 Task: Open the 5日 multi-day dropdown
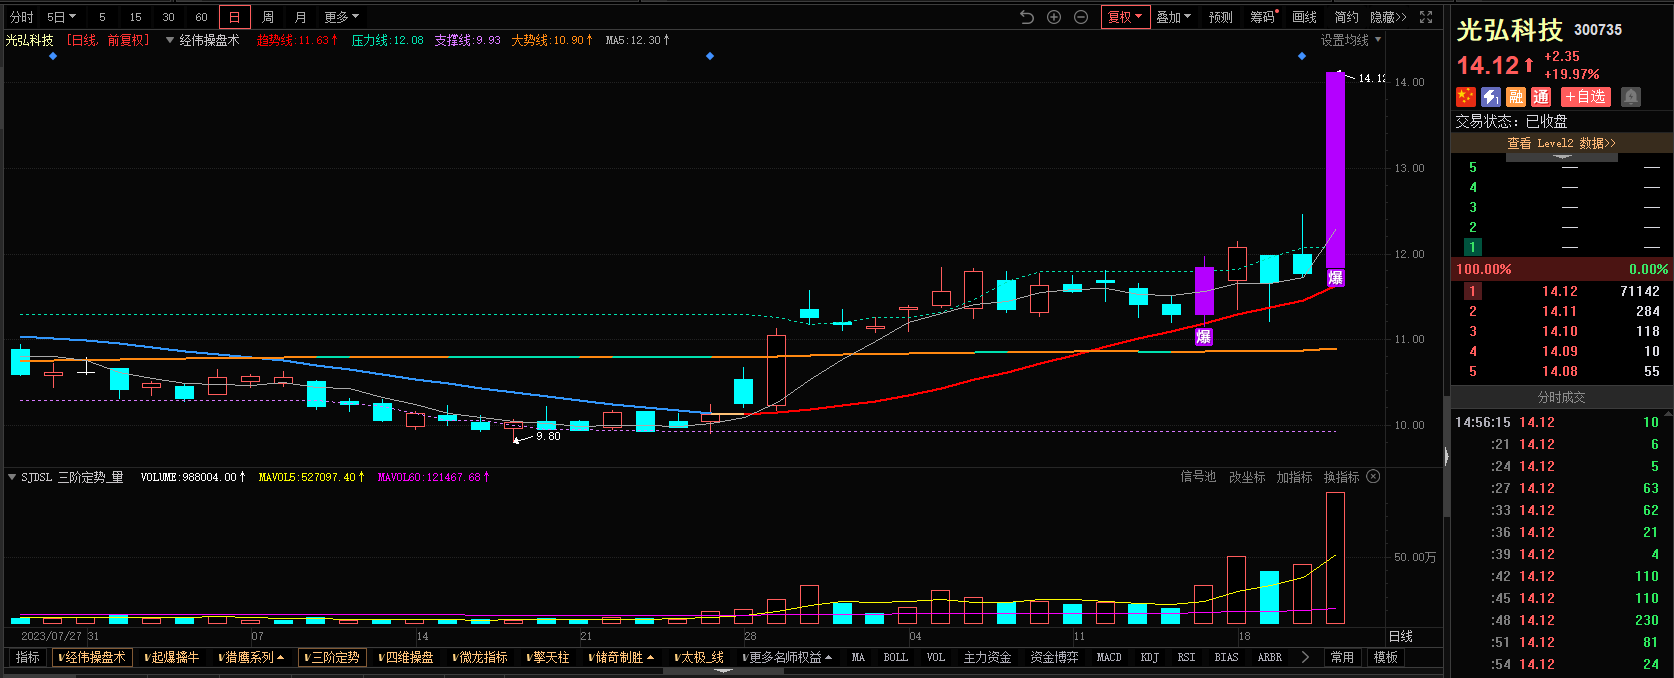pyautogui.click(x=61, y=17)
